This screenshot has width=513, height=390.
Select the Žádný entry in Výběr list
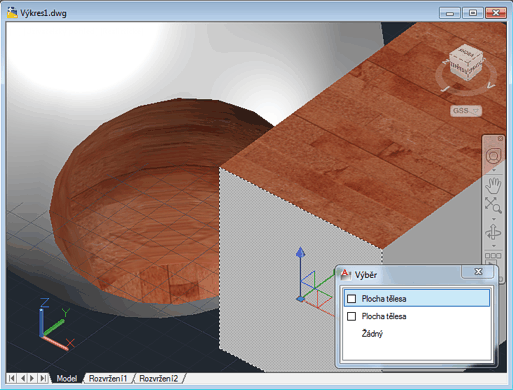[372, 334]
